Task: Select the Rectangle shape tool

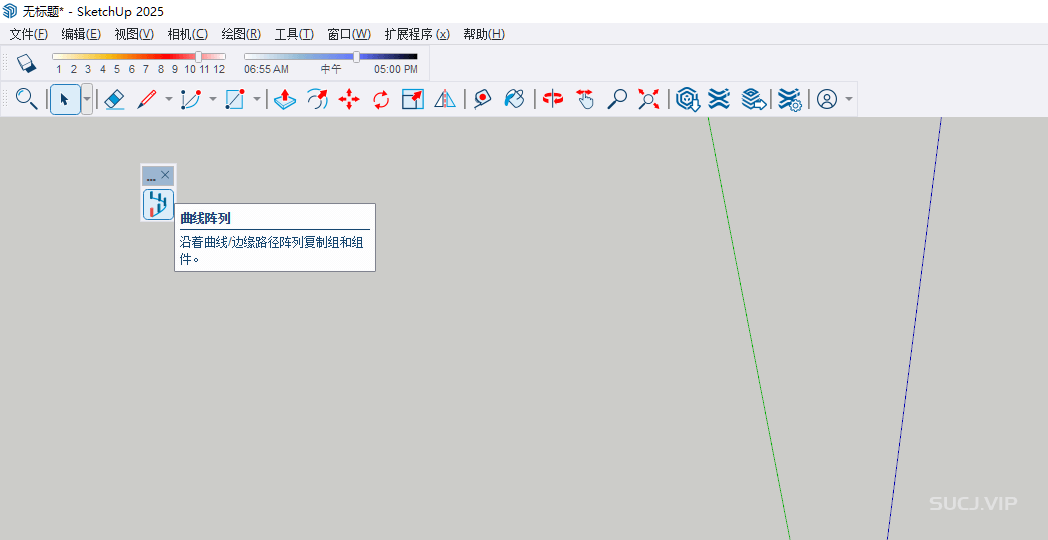Action: click(235, 100)
